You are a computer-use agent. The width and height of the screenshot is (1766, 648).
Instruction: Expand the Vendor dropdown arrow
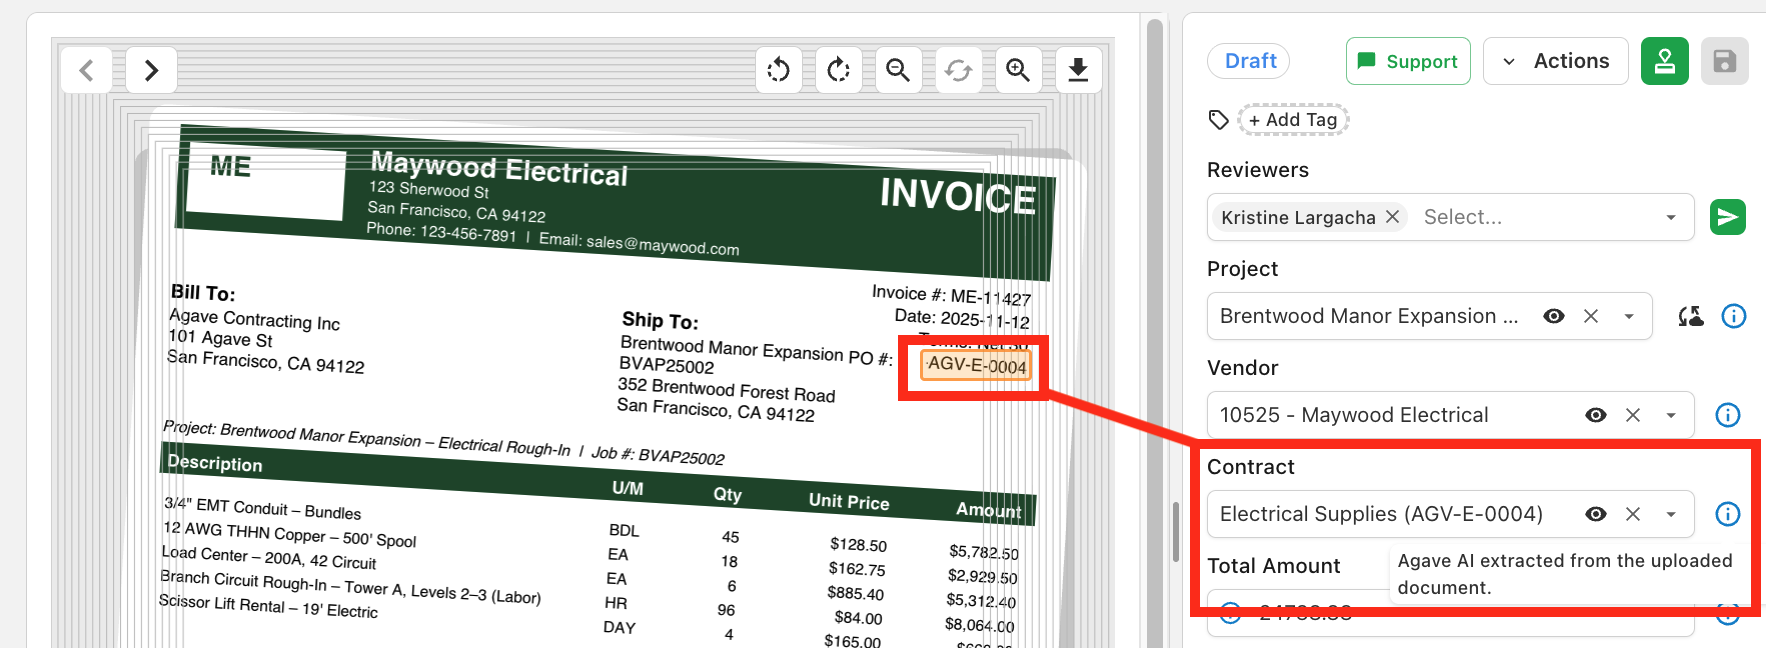pos(1671,416)
